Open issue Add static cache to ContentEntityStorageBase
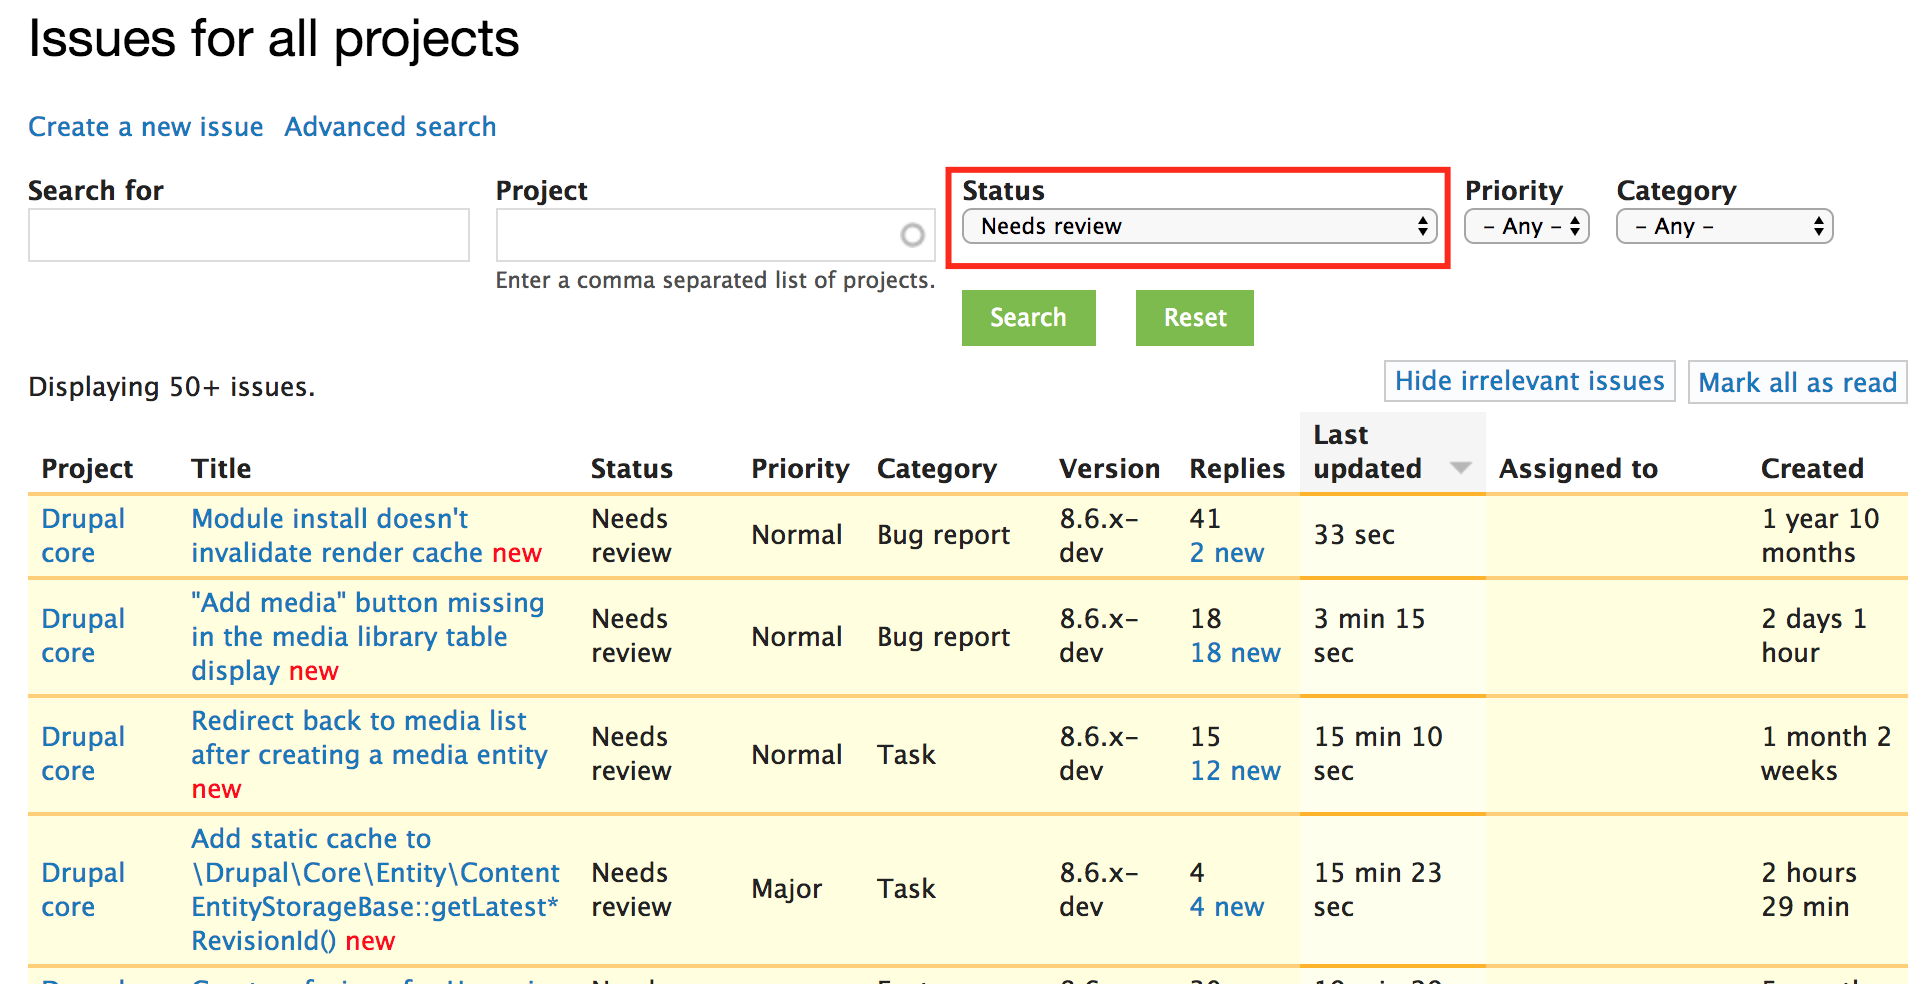 point(375,890)
